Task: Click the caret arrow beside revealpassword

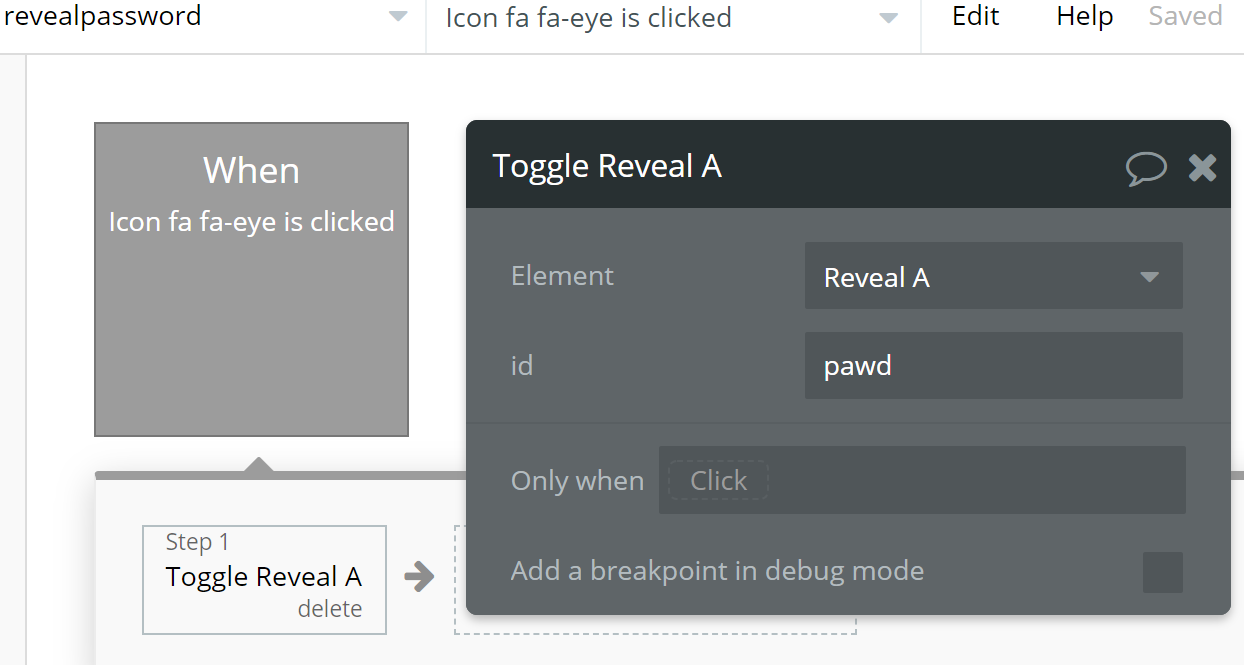Action: (x=398, y=17)
